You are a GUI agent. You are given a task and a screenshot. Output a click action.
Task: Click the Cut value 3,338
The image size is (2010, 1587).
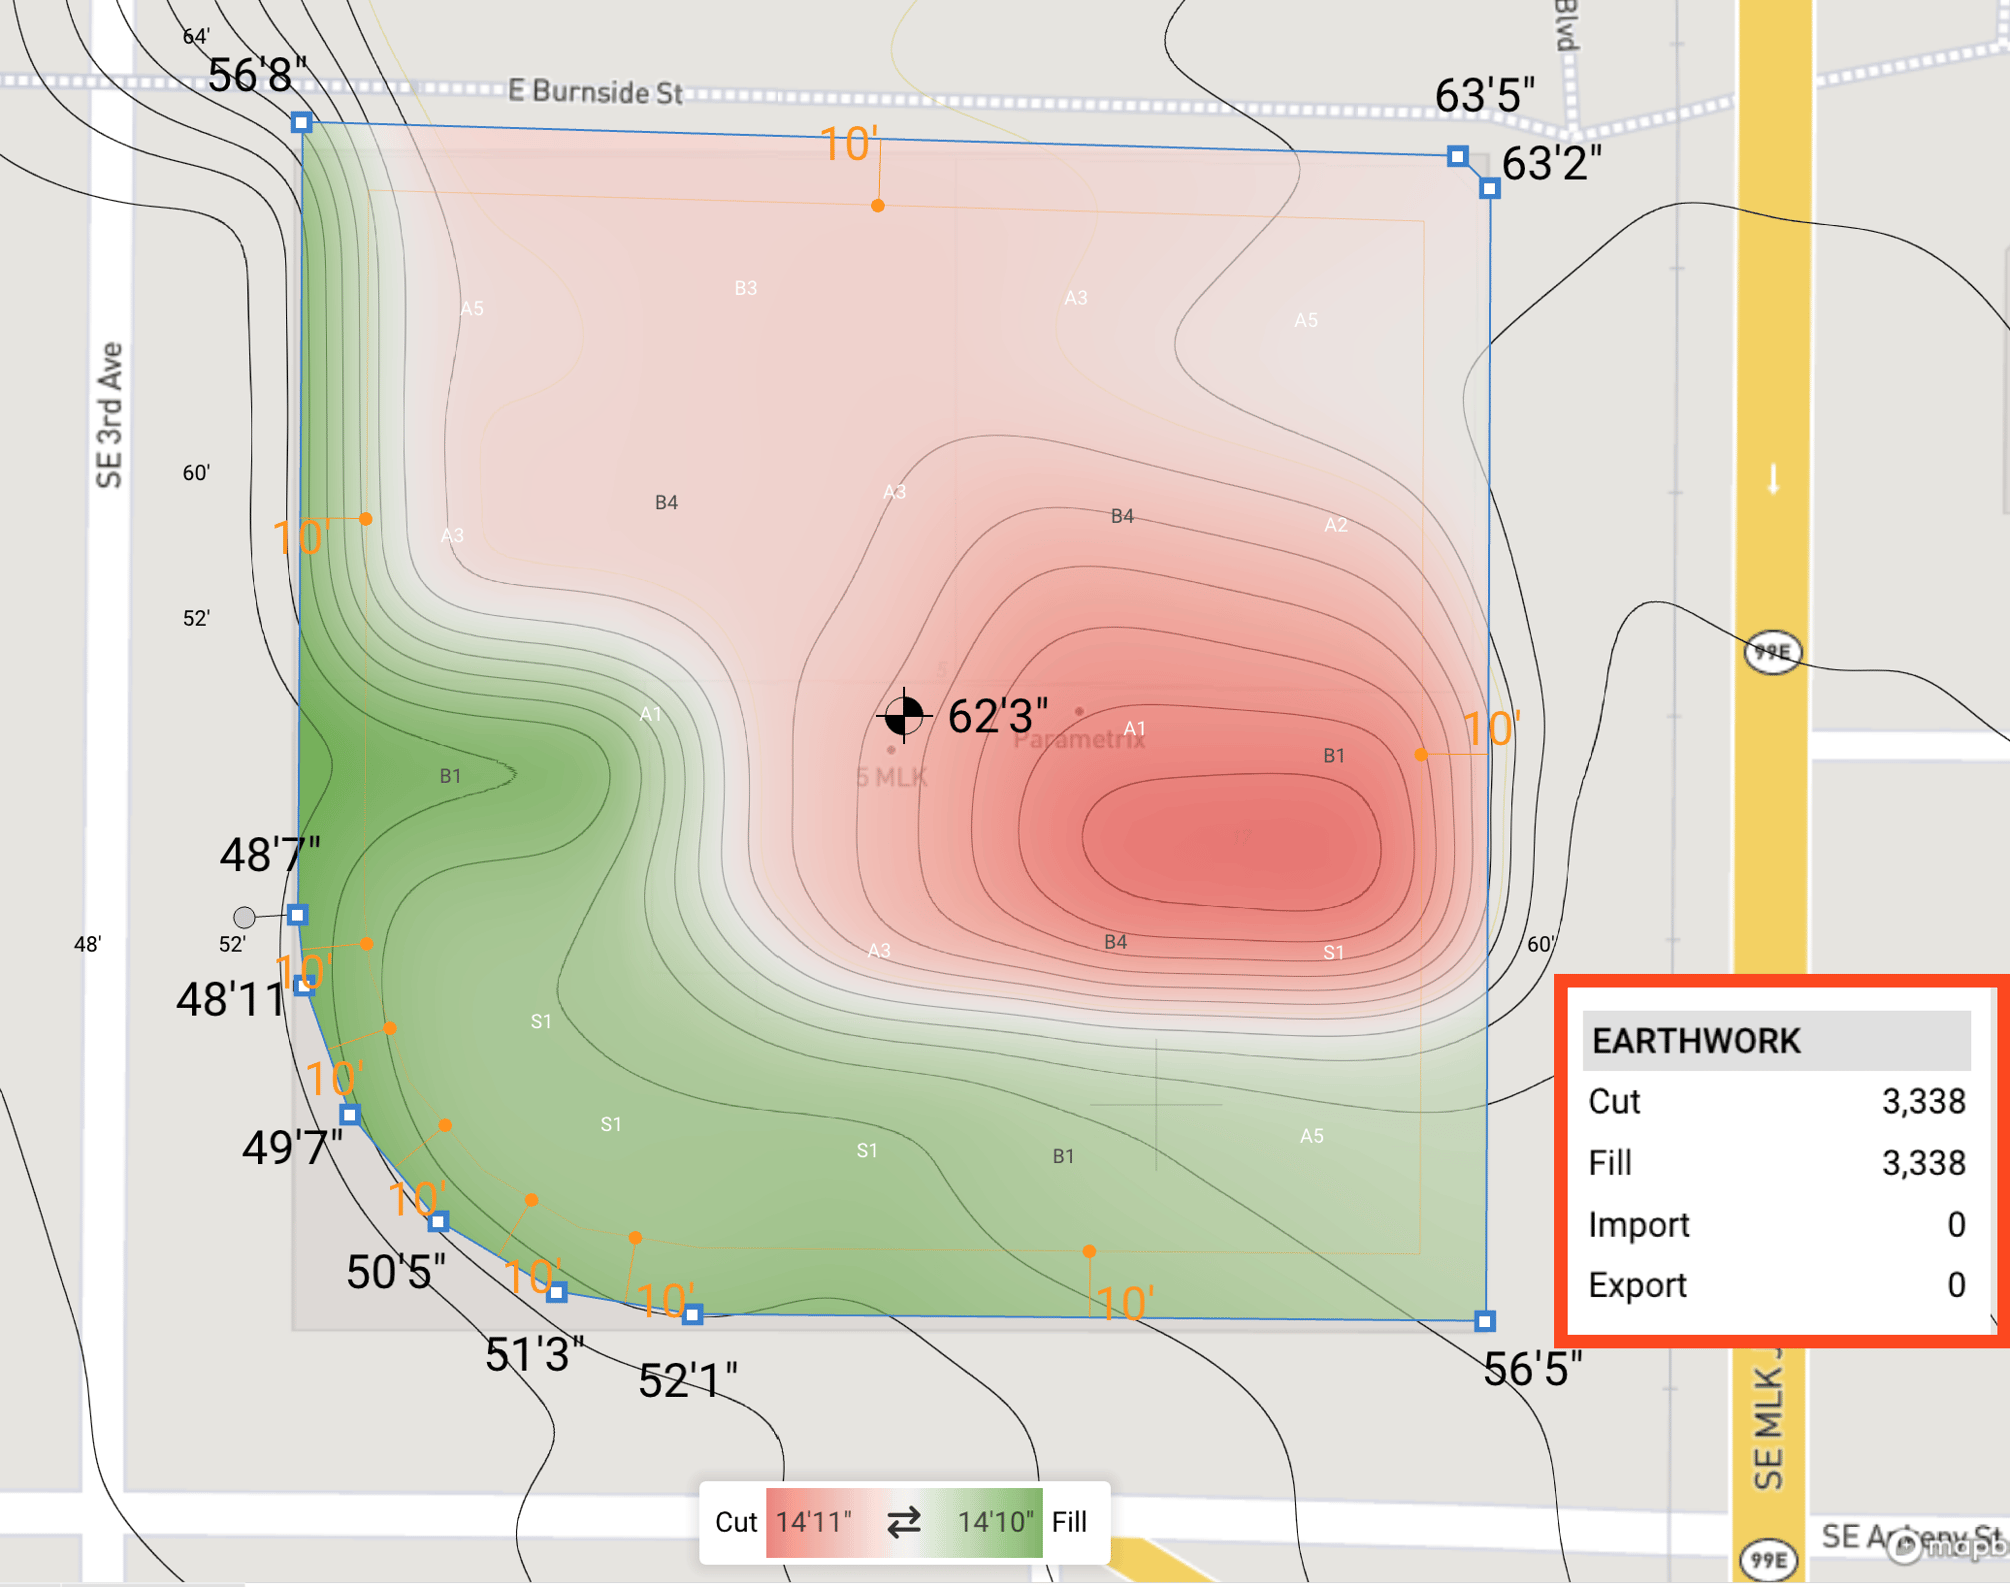(x=1923, y=1101)
